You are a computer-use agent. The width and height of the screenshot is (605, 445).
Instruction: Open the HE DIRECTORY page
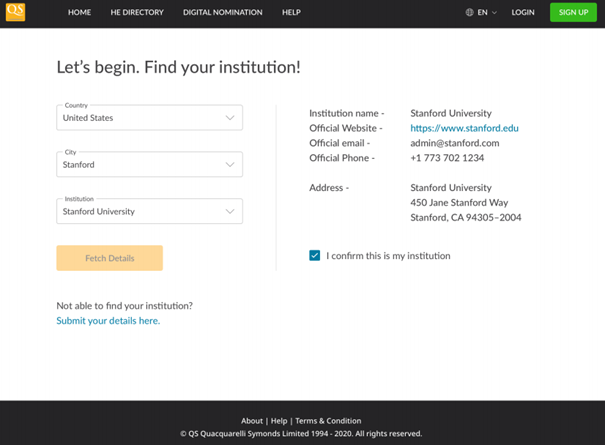[x=137, y=13]
